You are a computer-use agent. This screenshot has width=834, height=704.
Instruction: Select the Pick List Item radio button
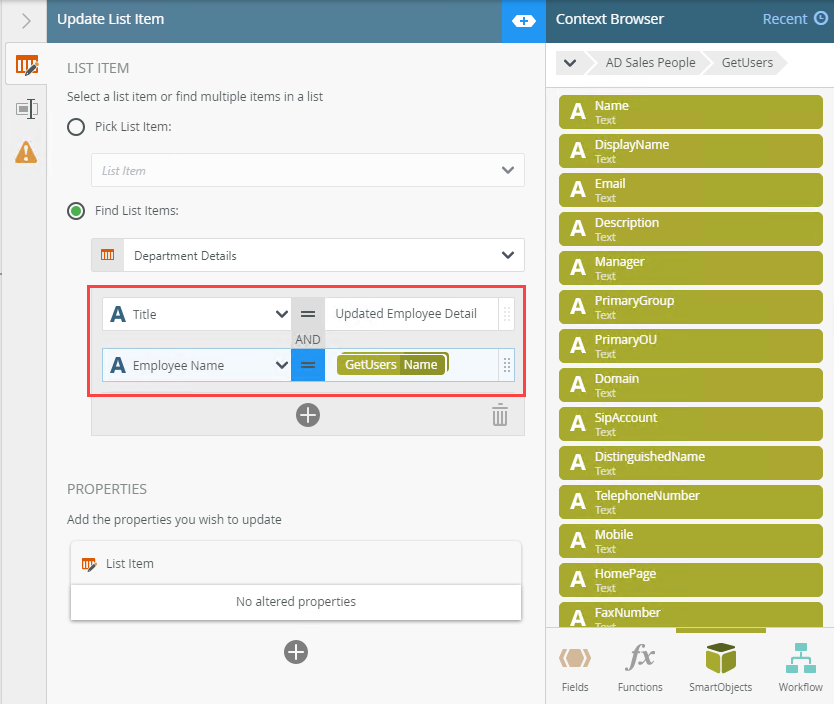[76, 127]
